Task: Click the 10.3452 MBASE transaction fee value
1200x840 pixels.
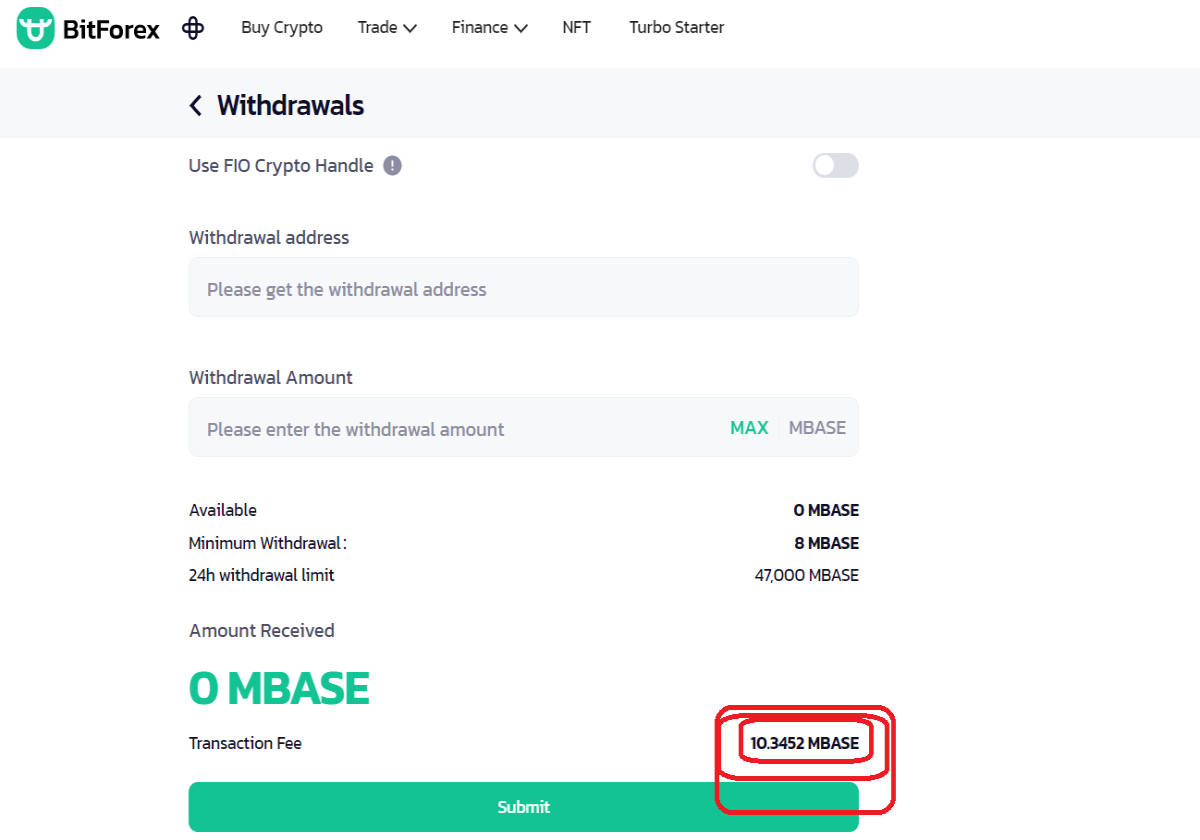Action: (x=805, y=744)
